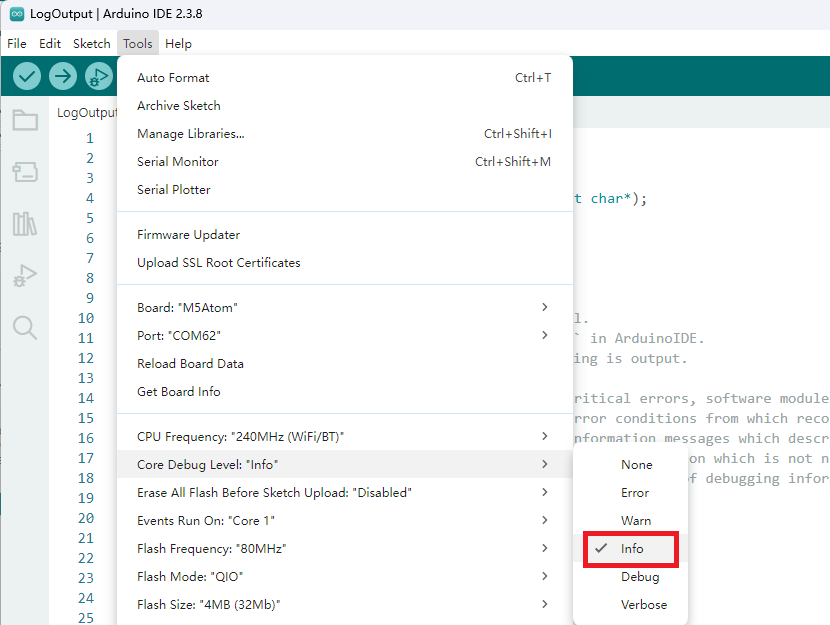830x625 pixels.
Task: Click the Upload arrow icon
Action: (x=63, y=76)
